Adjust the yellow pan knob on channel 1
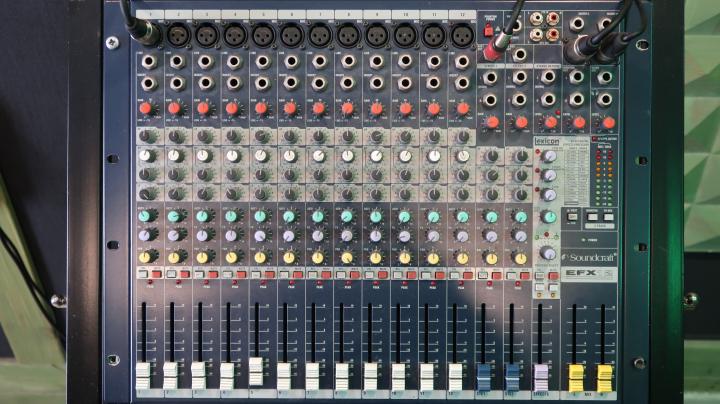 point(145,257)
